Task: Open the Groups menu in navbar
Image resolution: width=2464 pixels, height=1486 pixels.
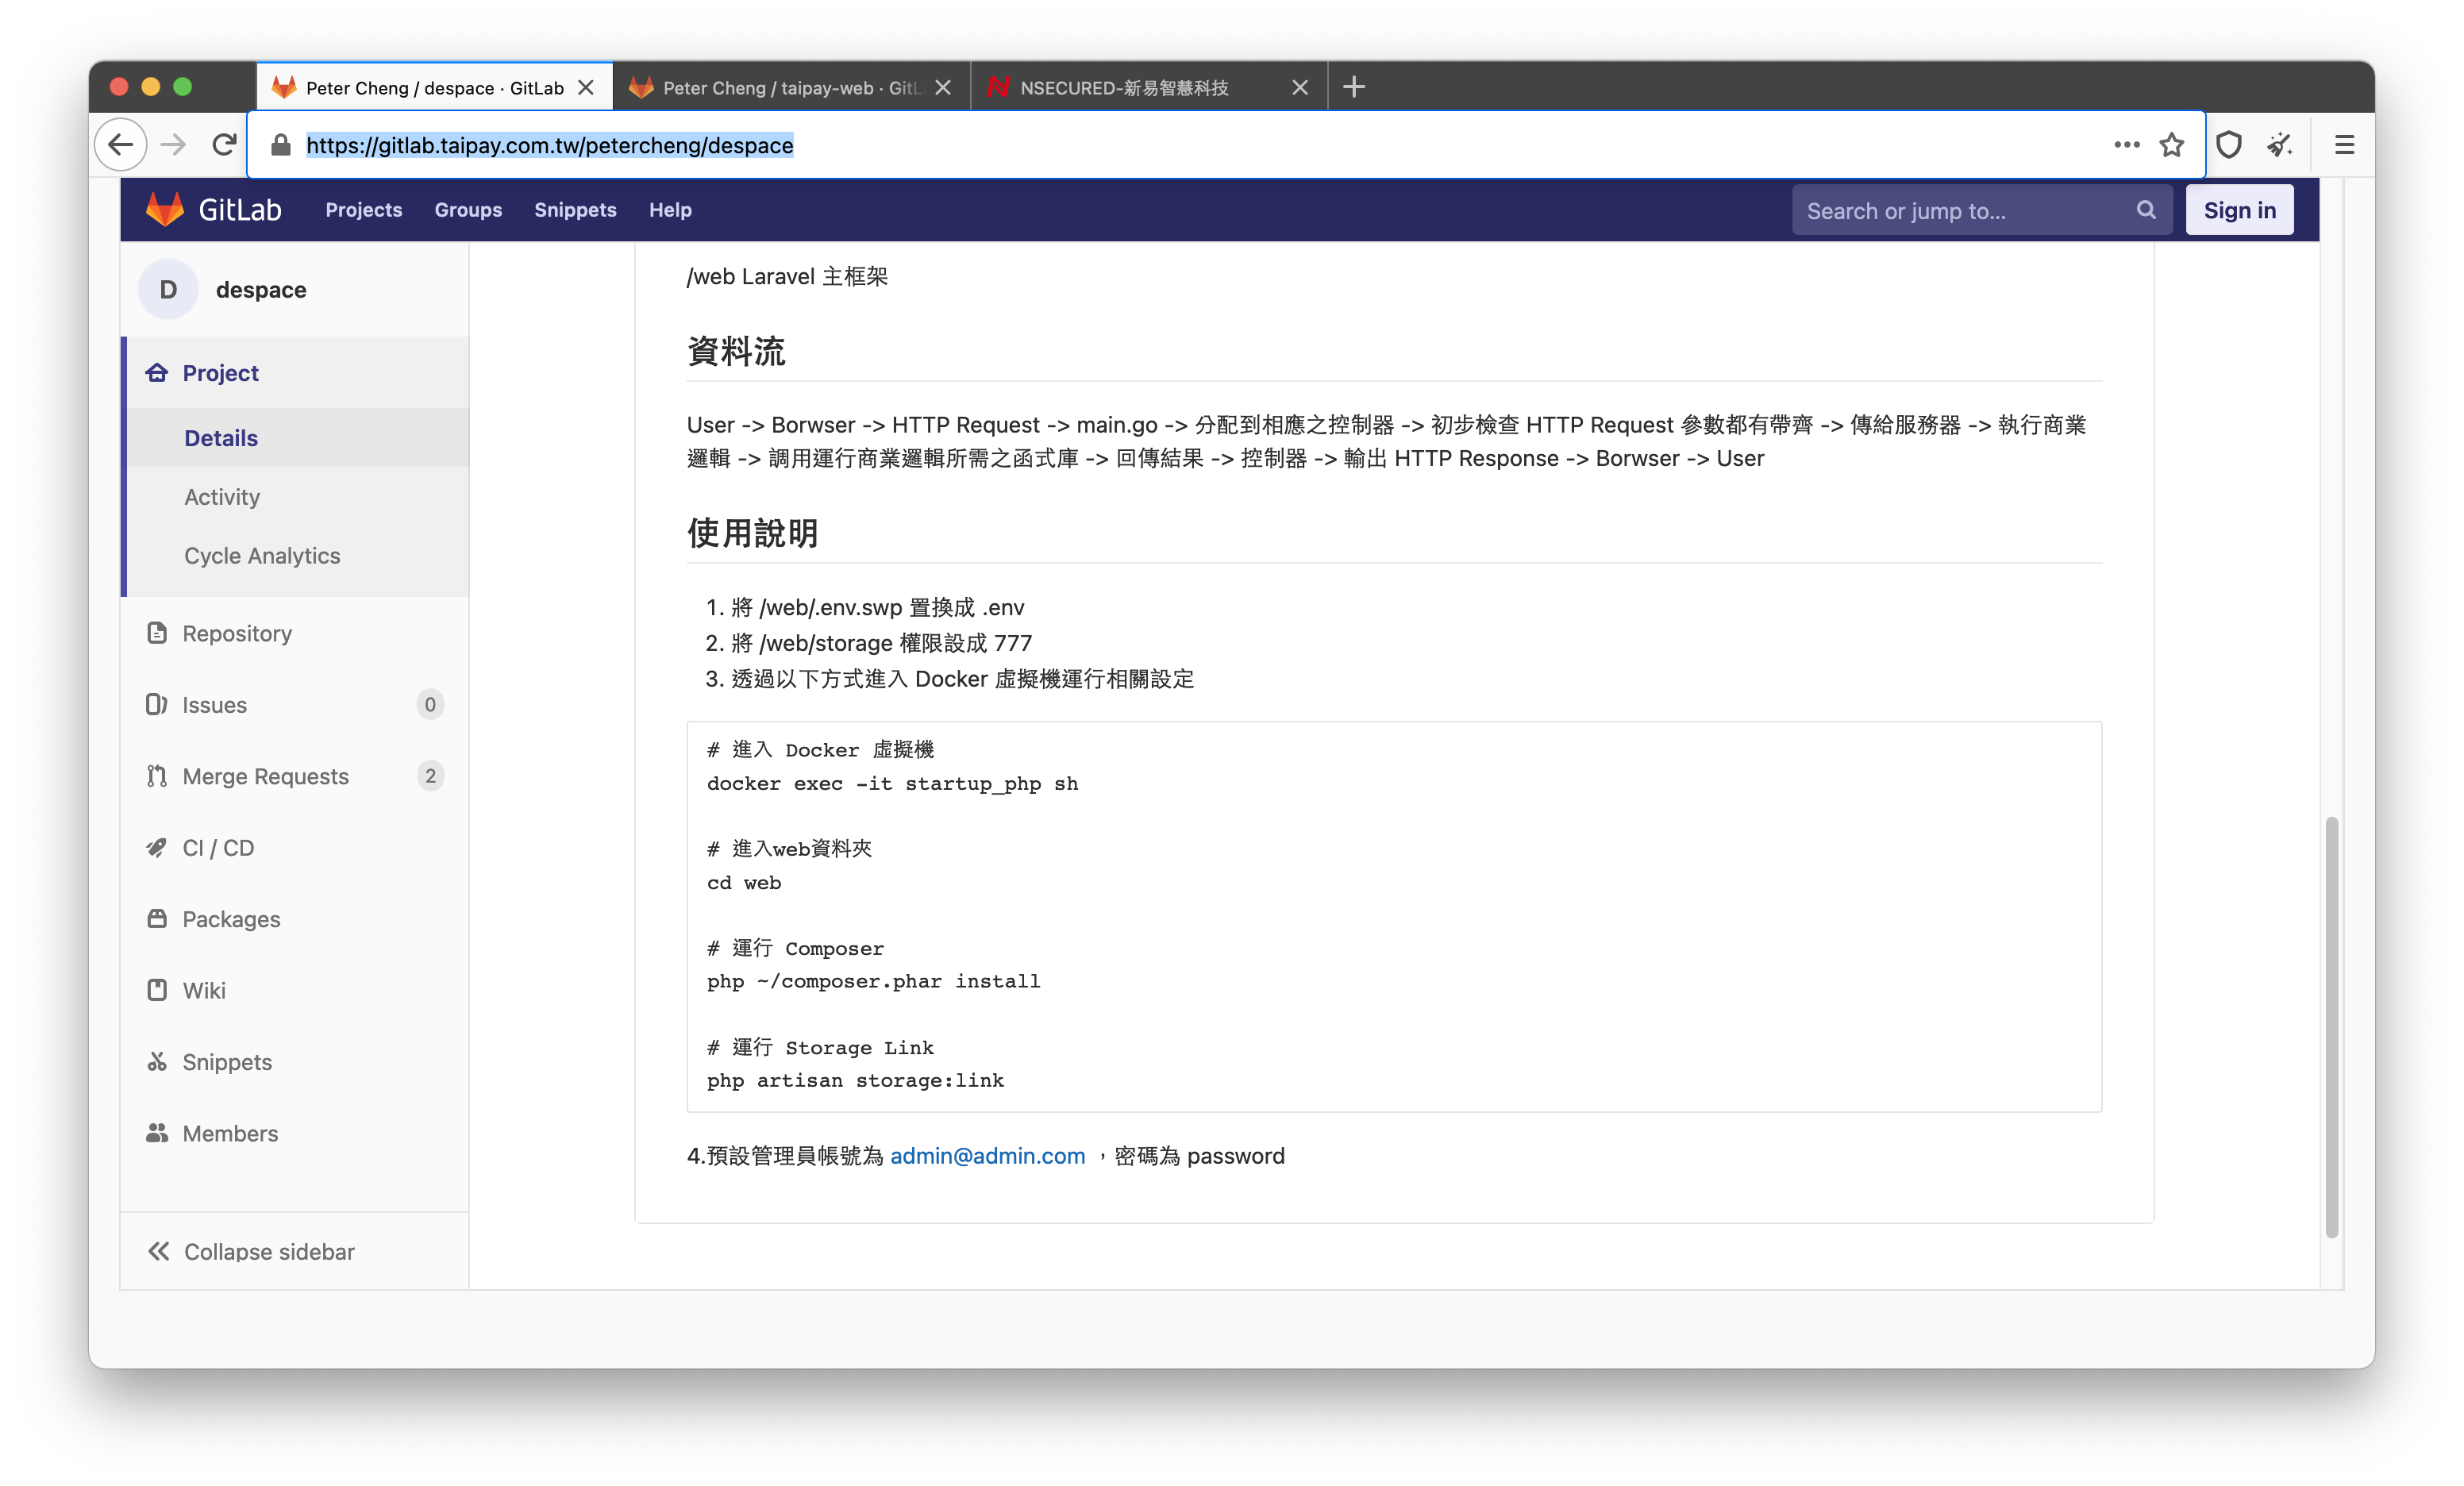Action: (x=468, y=210)
